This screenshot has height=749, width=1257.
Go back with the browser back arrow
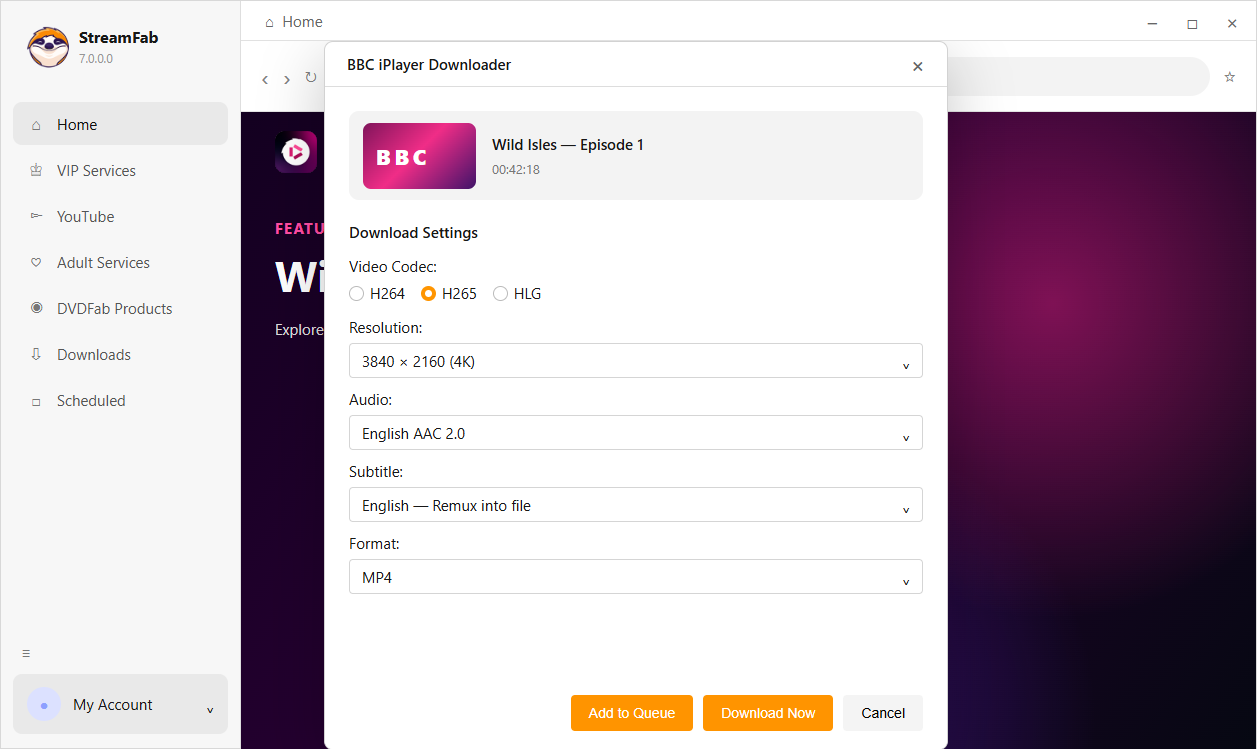(265, 79)
